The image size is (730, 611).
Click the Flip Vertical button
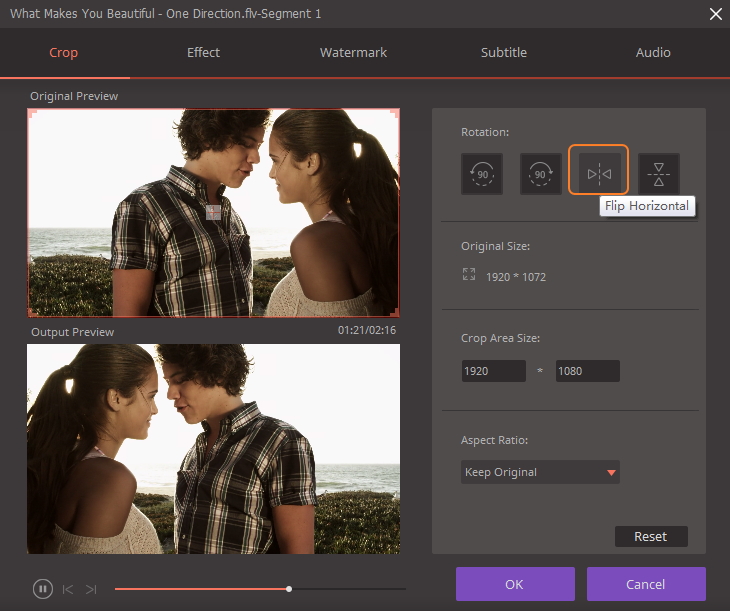click(x=659, y=174)
